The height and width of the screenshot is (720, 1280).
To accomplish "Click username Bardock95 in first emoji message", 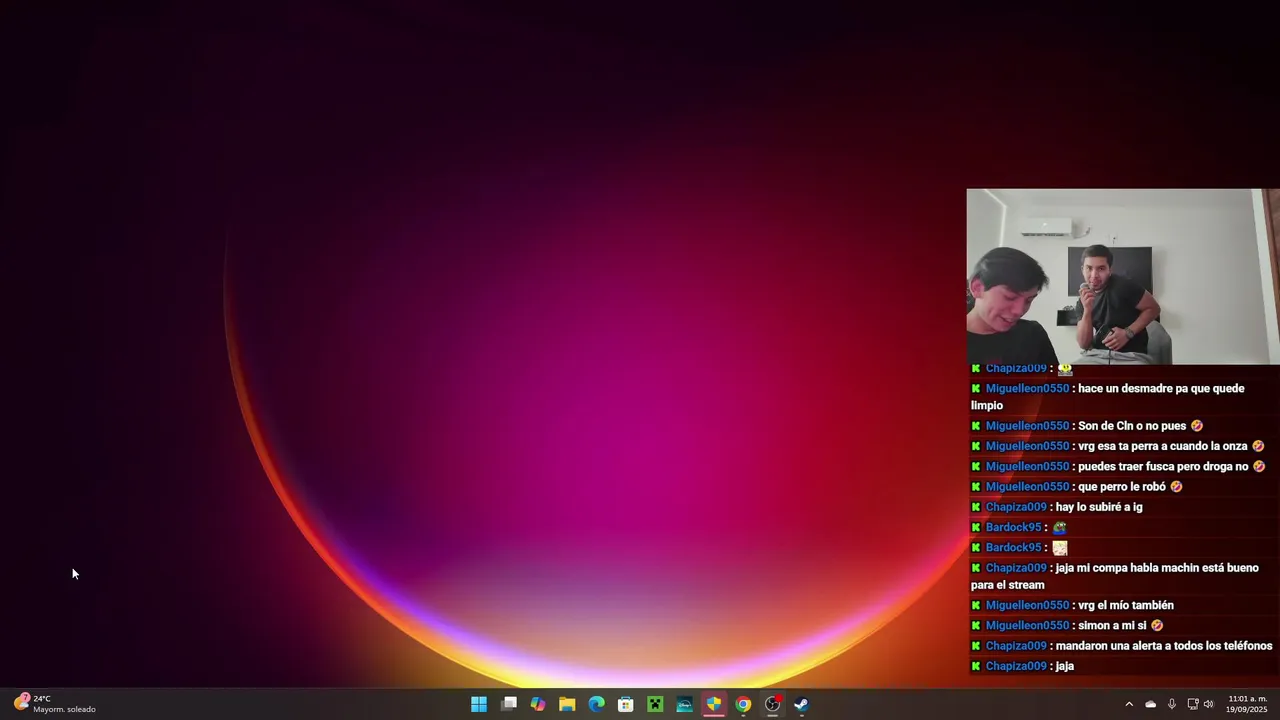I will click(x=1013, y=527).
